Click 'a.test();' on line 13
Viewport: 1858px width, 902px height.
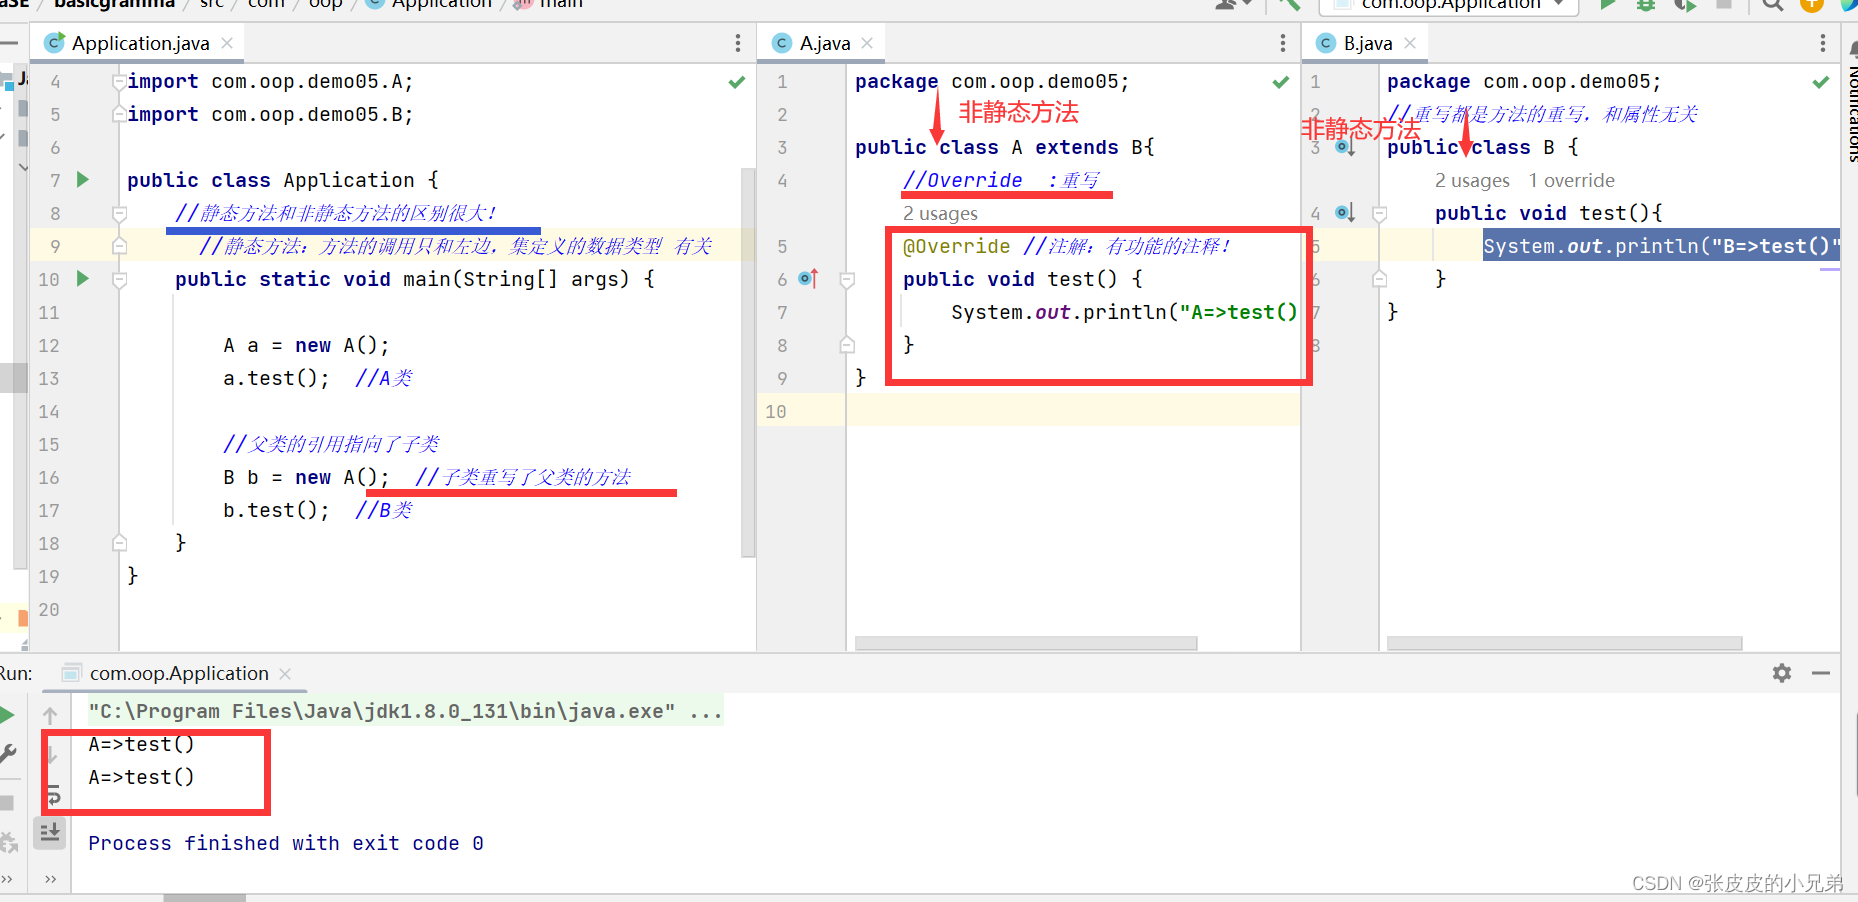[276, 378]
